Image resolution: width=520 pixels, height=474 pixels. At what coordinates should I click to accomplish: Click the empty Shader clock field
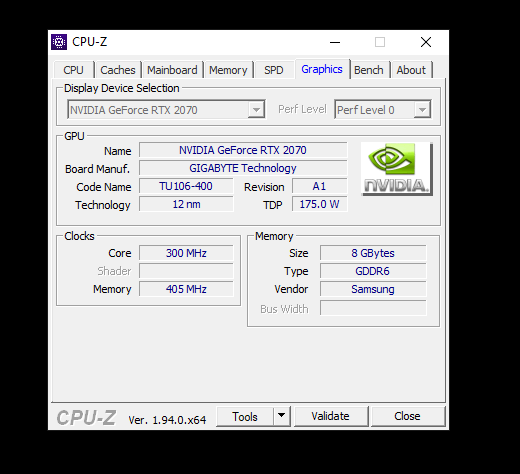tap(186, 271)
